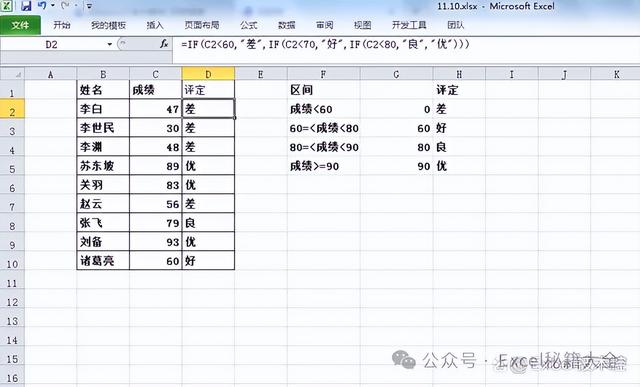
Task: Select the cell containing 赵云
Action: (103, 204)
